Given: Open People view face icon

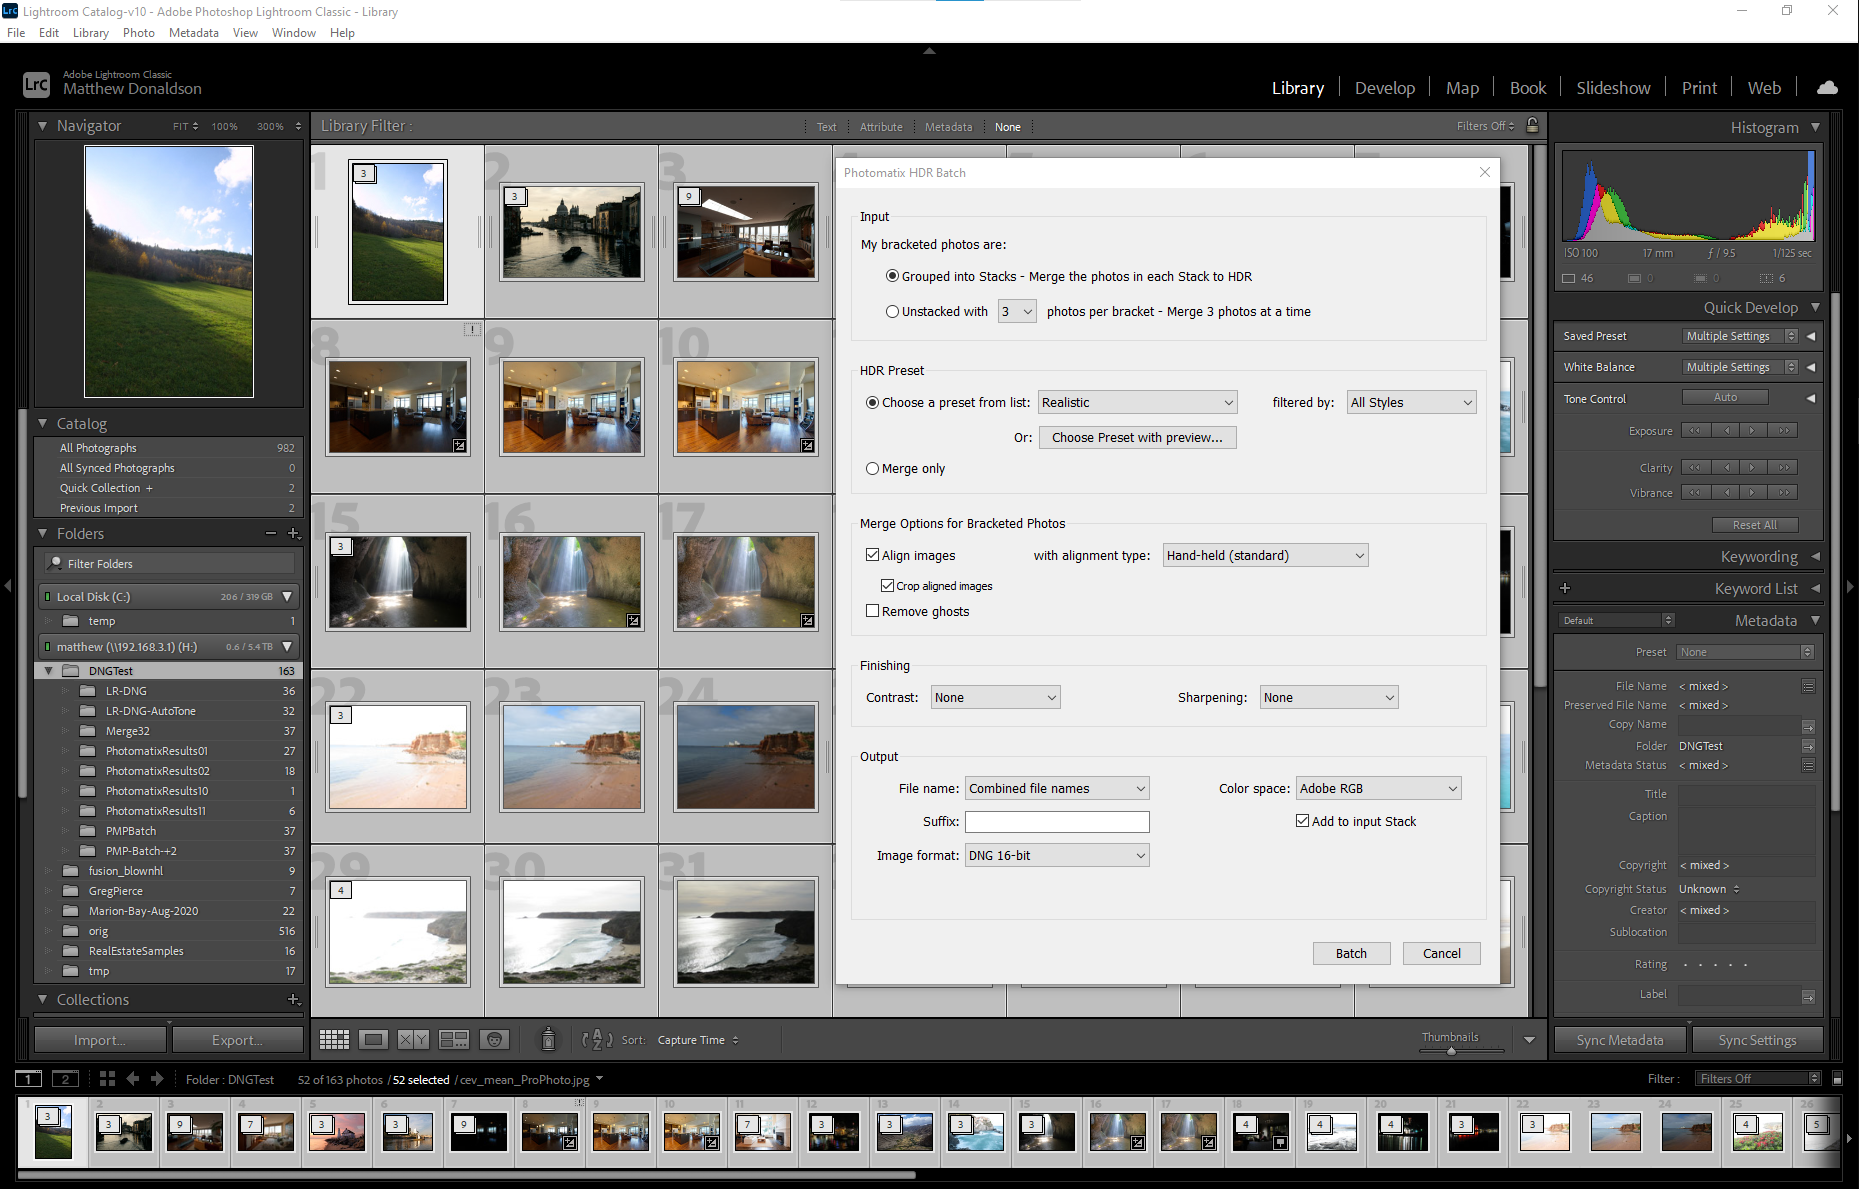Looking at the screenshot, I should 494,1040.
